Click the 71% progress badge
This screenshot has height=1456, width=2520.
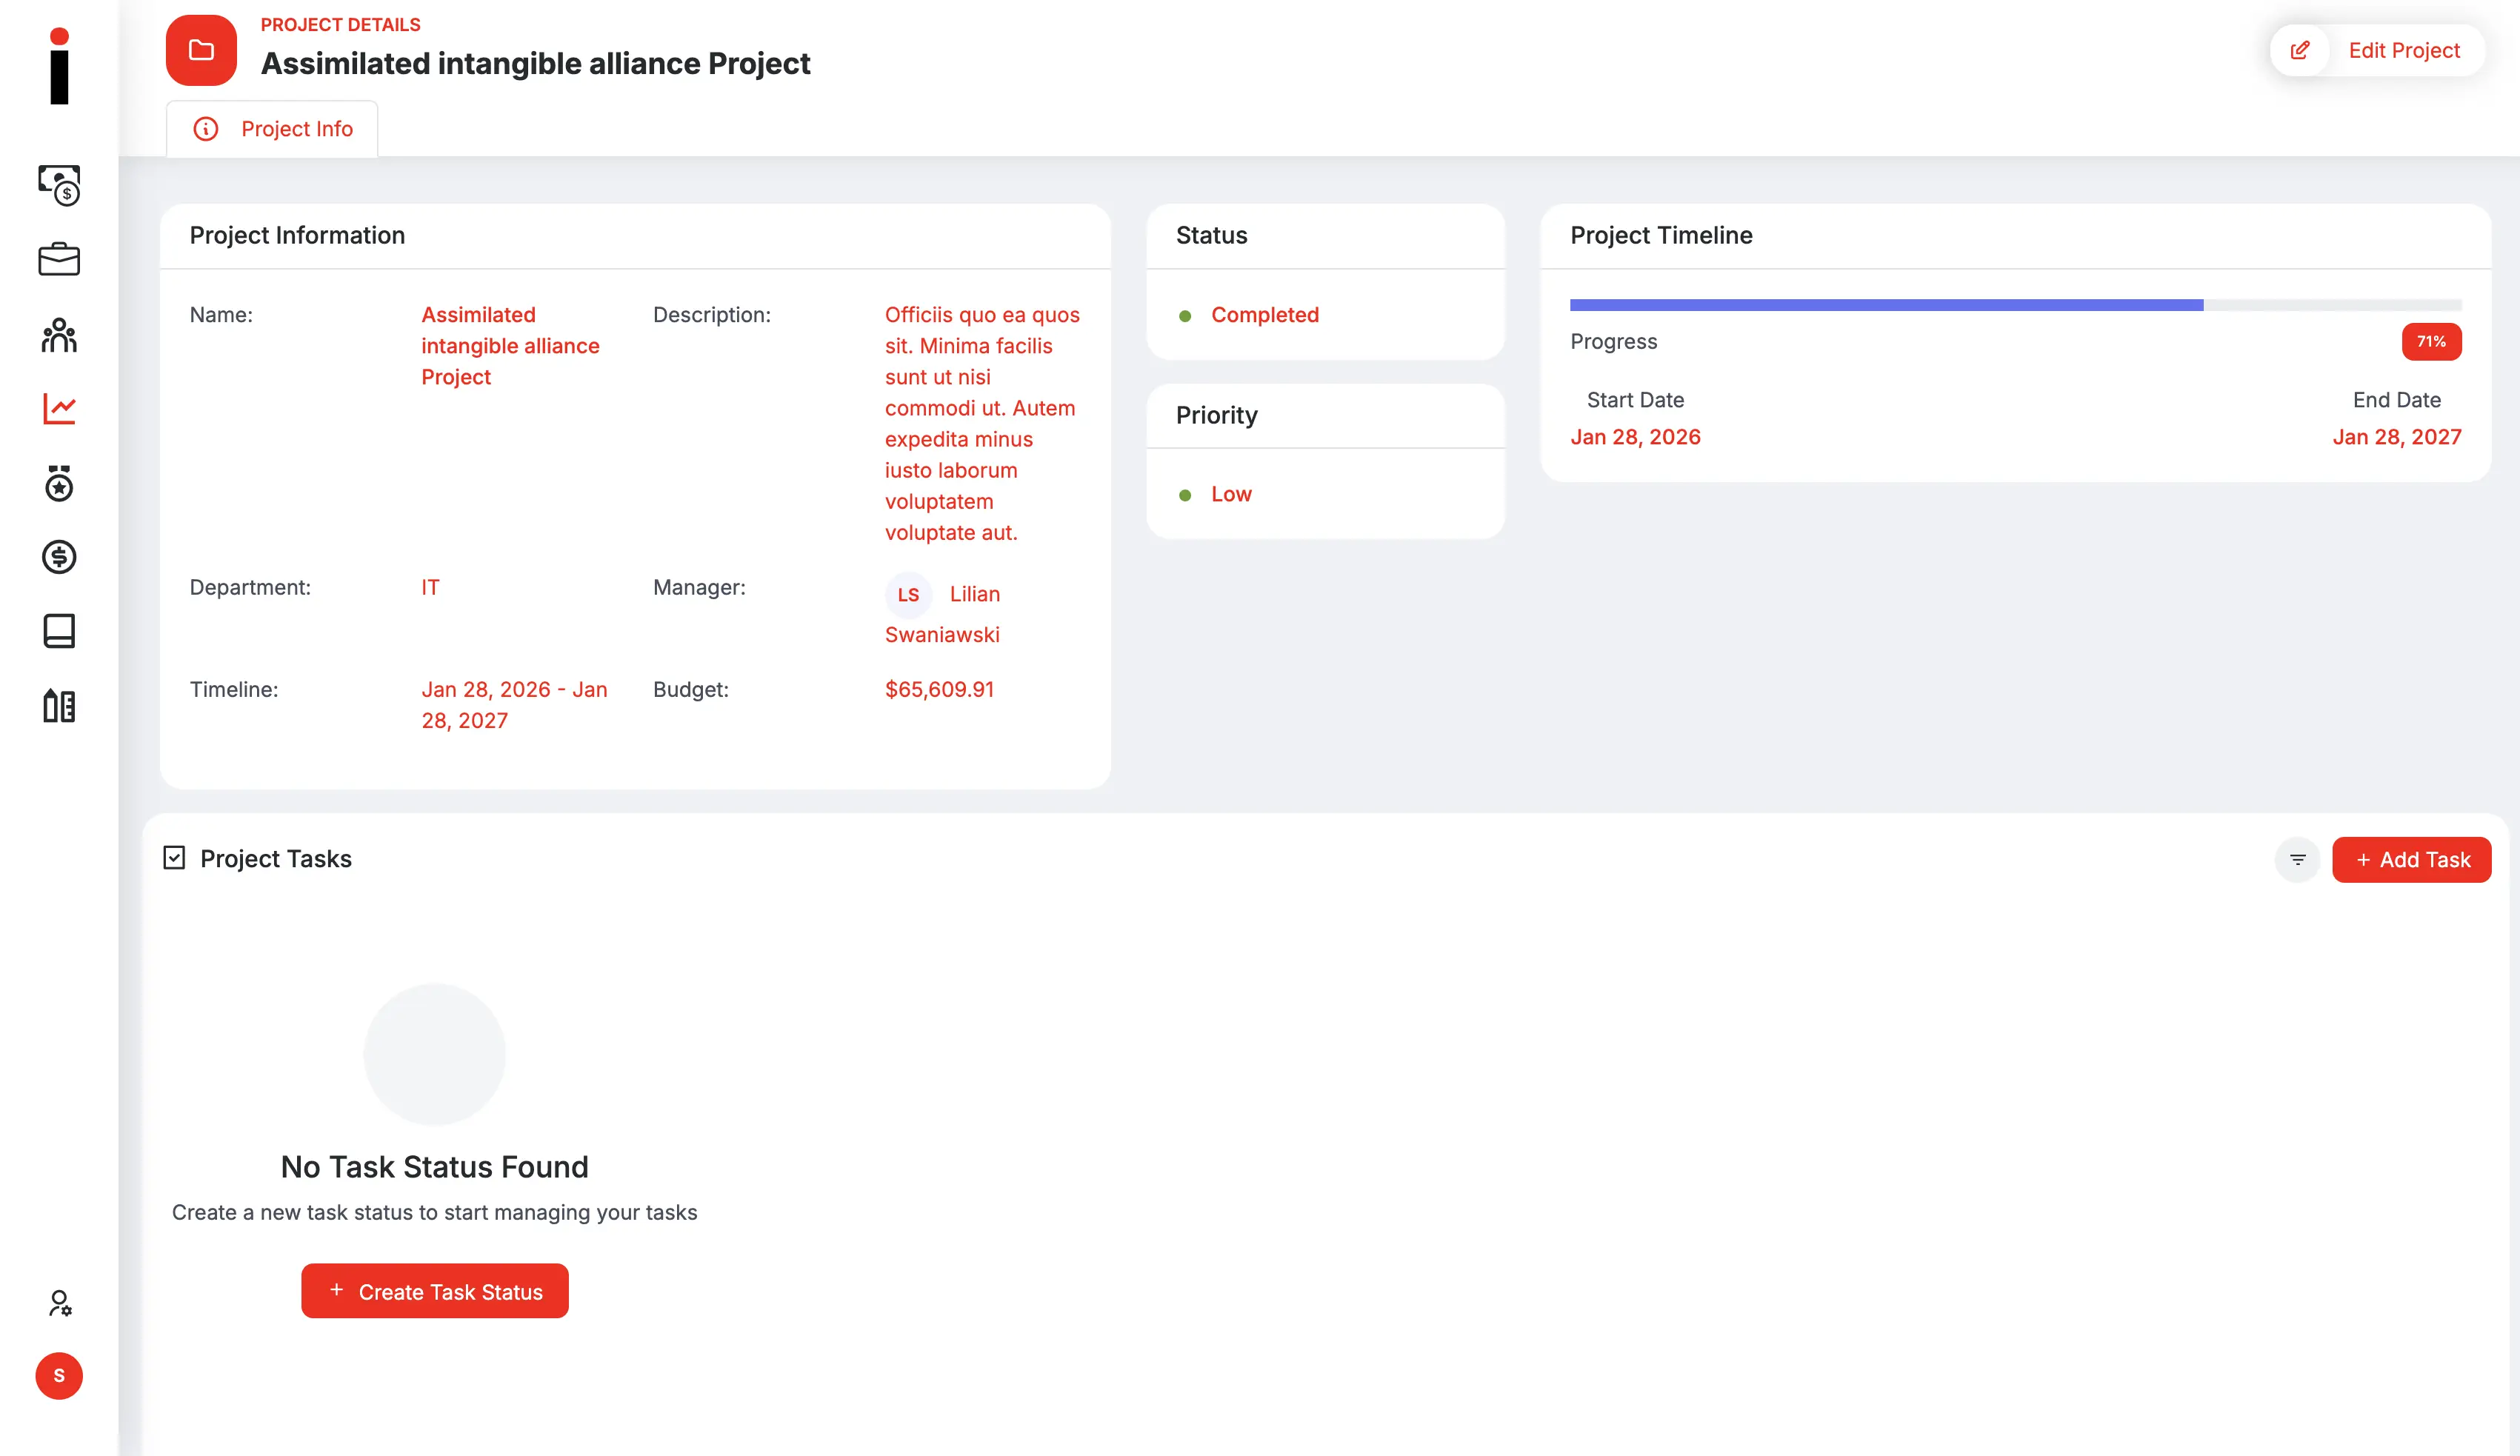coord(2432,342)
